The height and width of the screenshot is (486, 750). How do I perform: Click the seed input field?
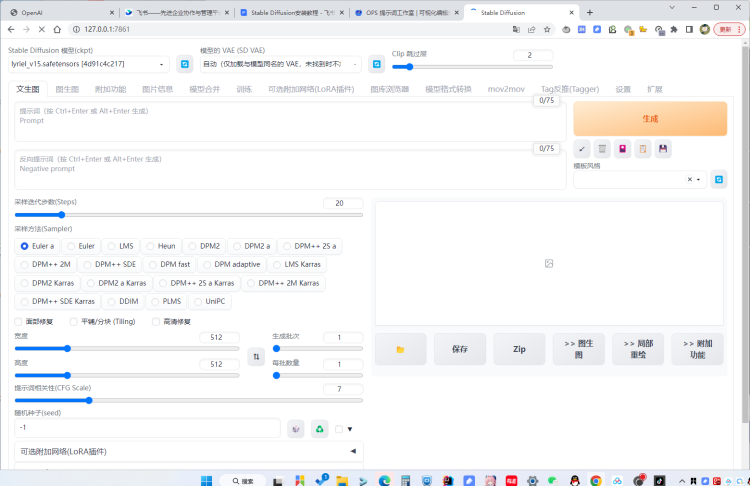click(x=147, y=428)
